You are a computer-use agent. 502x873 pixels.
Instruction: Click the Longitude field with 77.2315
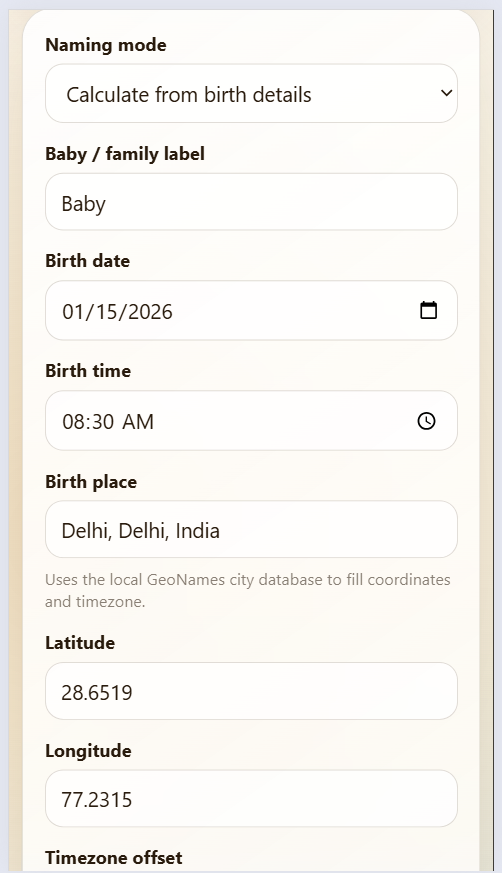[x=251, y=799]
